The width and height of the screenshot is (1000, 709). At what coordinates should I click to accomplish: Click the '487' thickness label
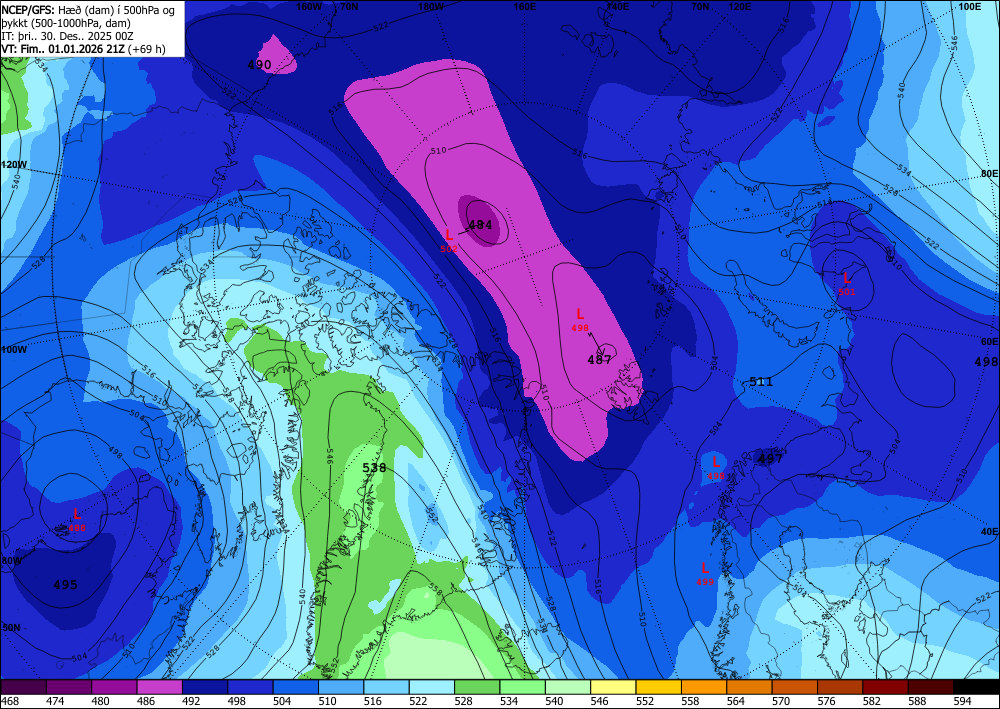599,360
